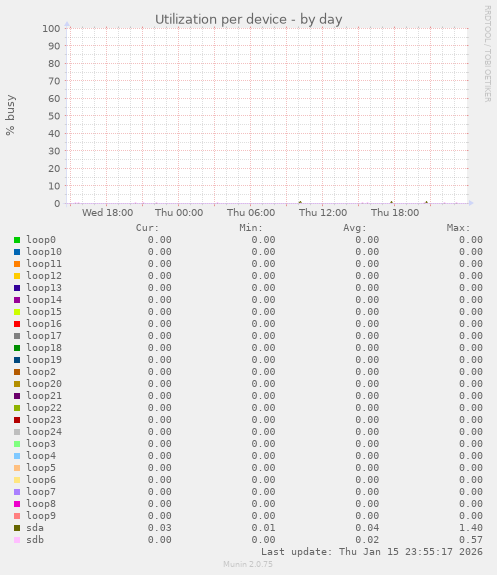Select the loop3 legend label
The height and width of the screenshot is (575, 497).
pos(41,444)
